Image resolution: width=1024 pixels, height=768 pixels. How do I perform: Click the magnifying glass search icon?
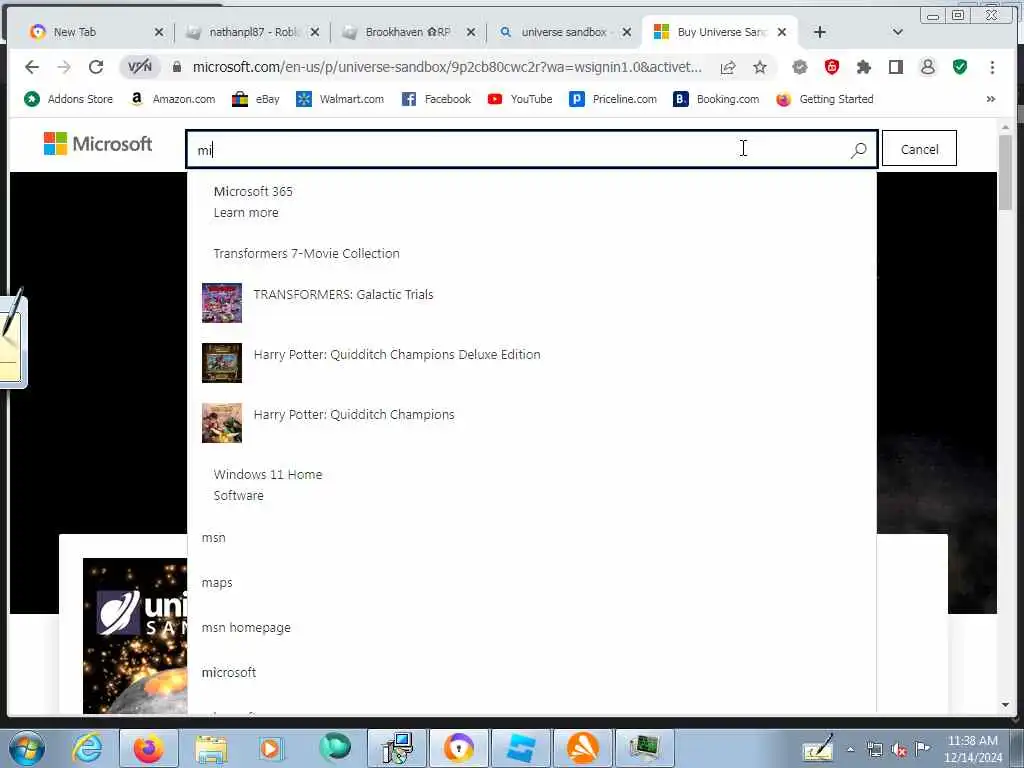[859, 150]
